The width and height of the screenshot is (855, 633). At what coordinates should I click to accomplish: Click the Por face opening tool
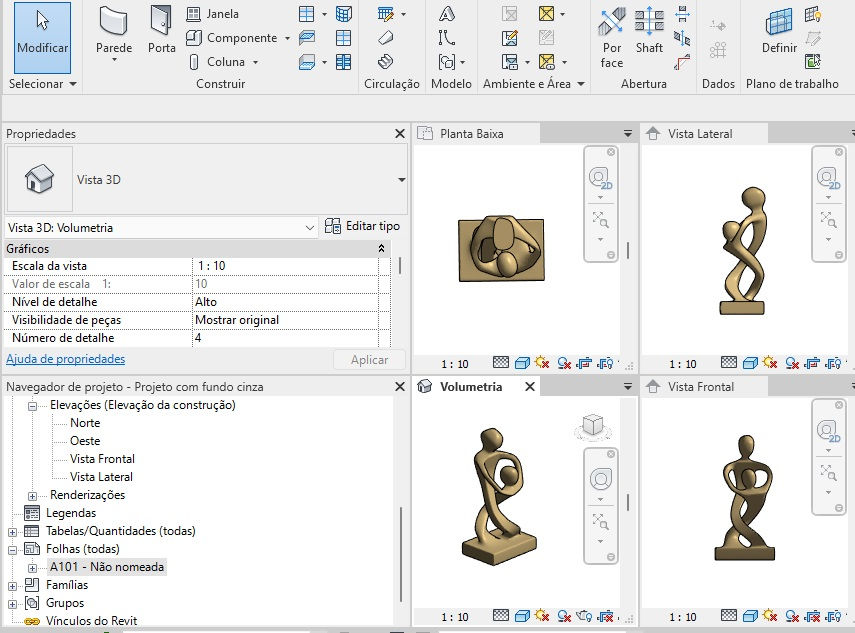[611, 37]
